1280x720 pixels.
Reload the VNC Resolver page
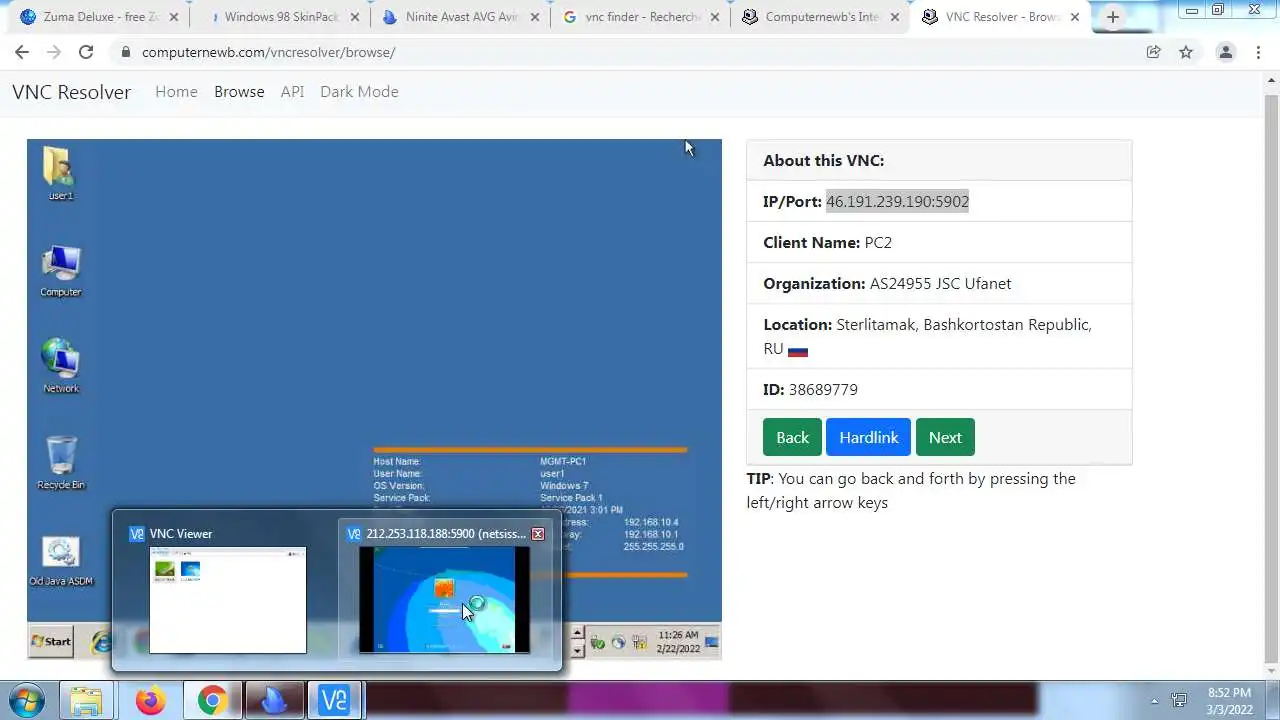pyautogui.click(x=86, y=52)
